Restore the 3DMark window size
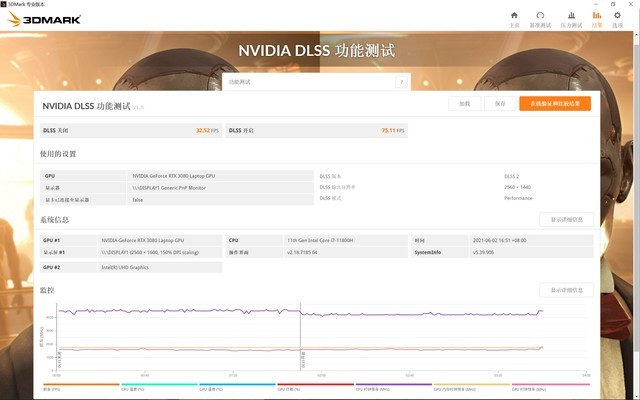The width and height of the screenshot is (640, 400). point(613,4)
